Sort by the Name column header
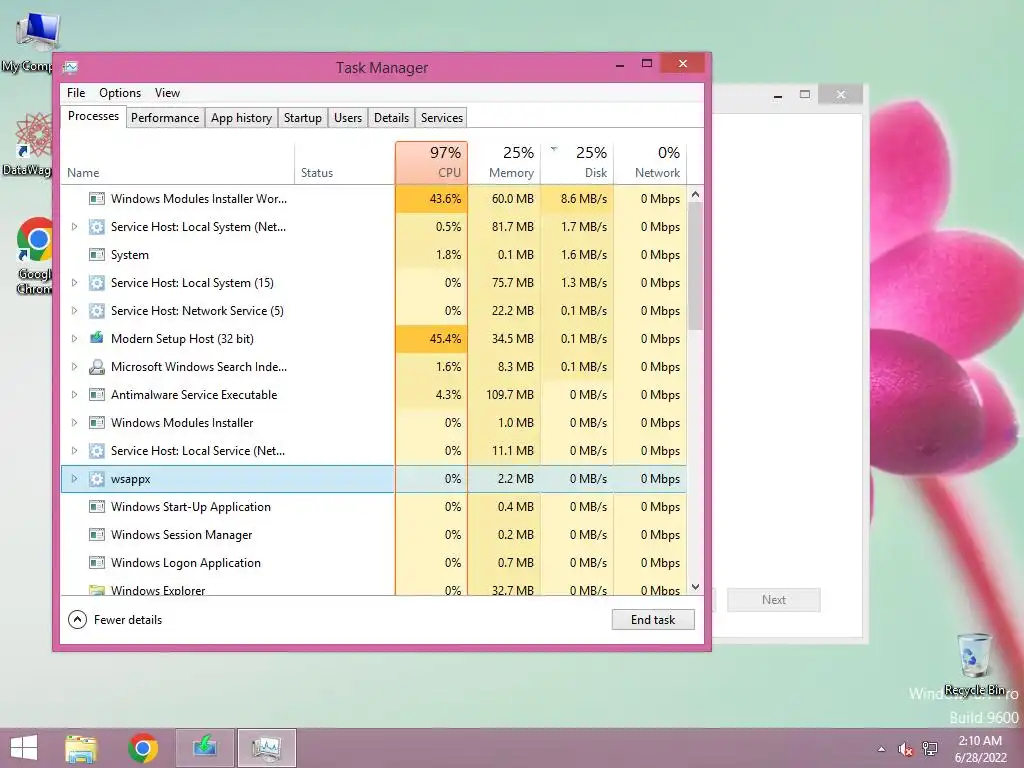Image resolution: width=1024 pixels, height=768 pixels. click(x=178, y=163)
